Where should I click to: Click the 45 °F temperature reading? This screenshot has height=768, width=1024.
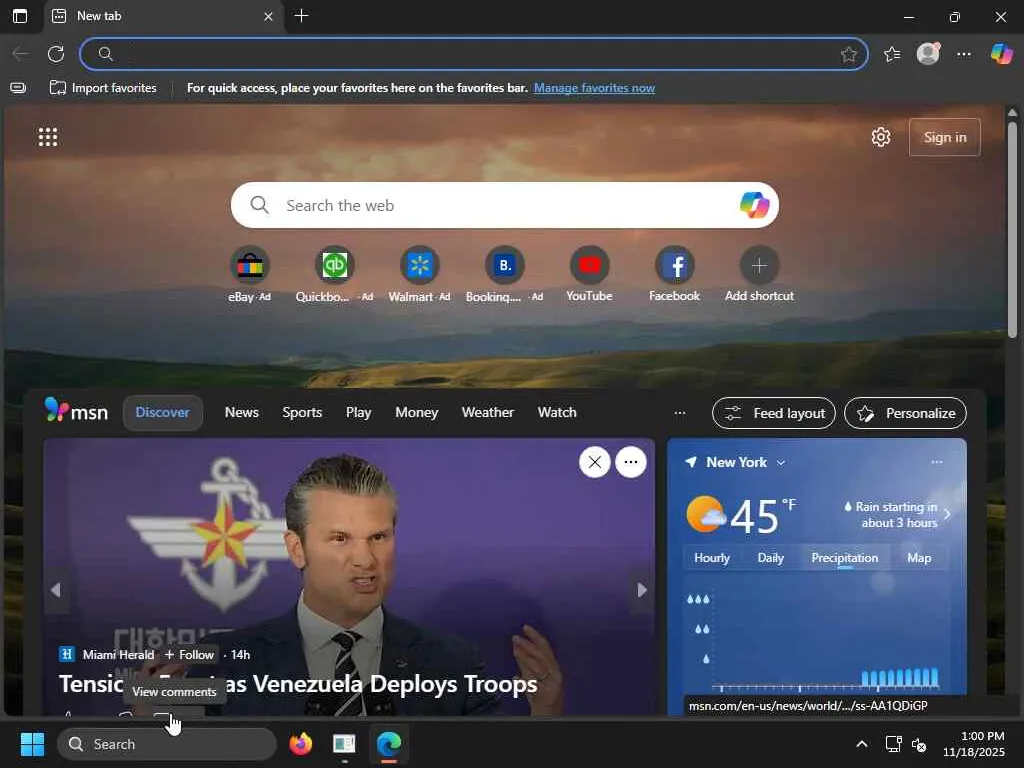coord(762,515)
